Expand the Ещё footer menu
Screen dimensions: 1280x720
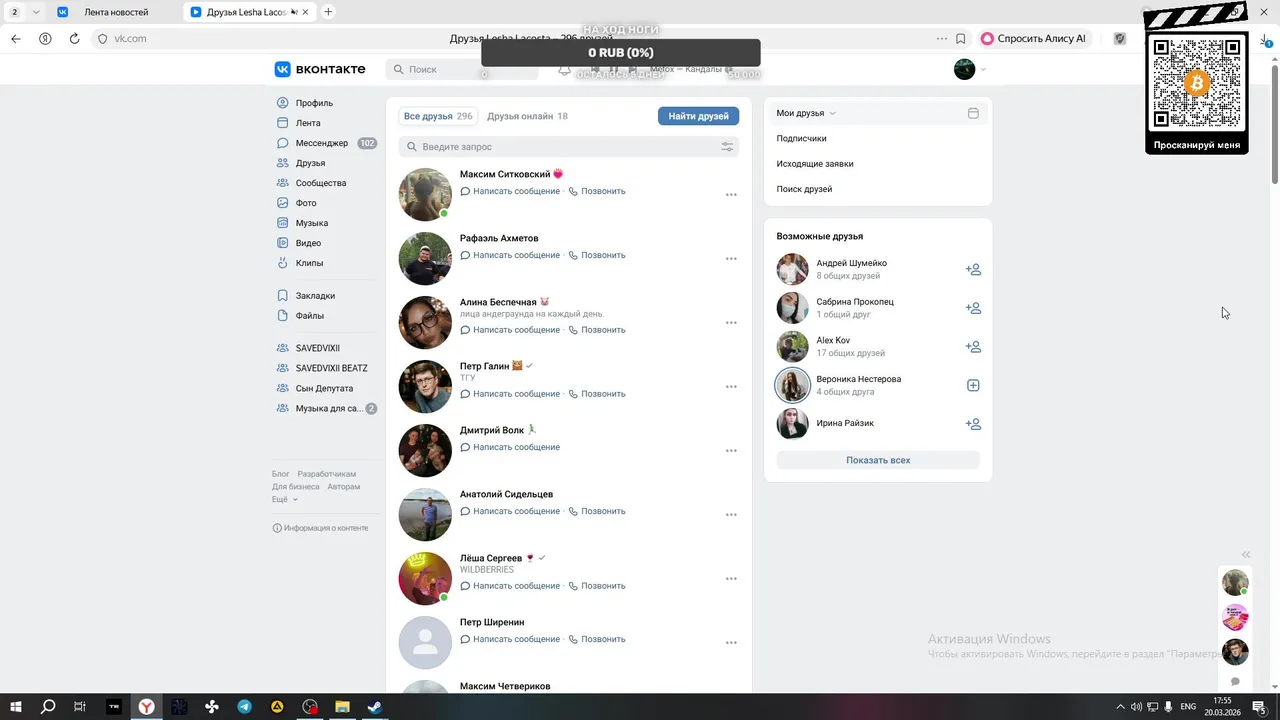click(x=284, y=499)
